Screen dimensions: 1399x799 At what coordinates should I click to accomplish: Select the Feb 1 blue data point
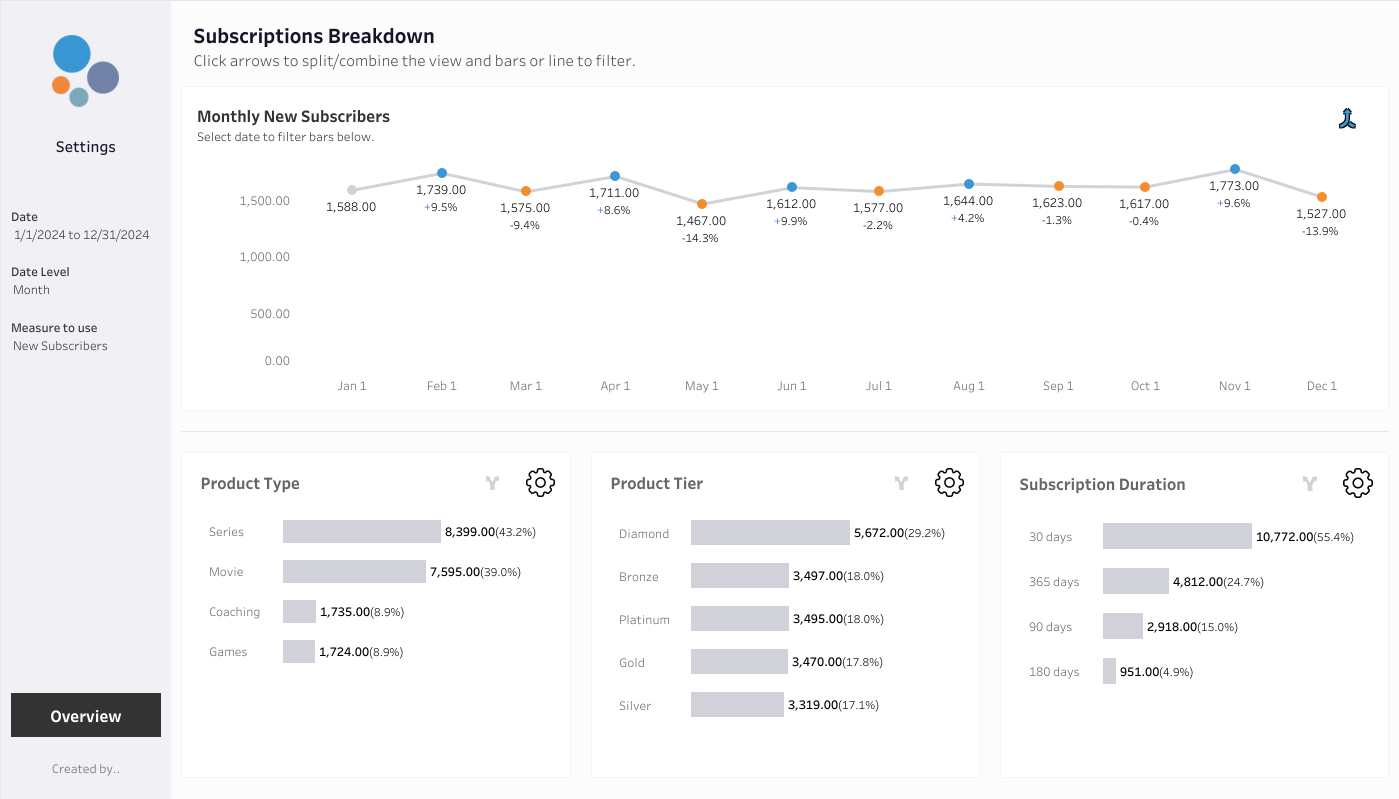pos(442,173)
